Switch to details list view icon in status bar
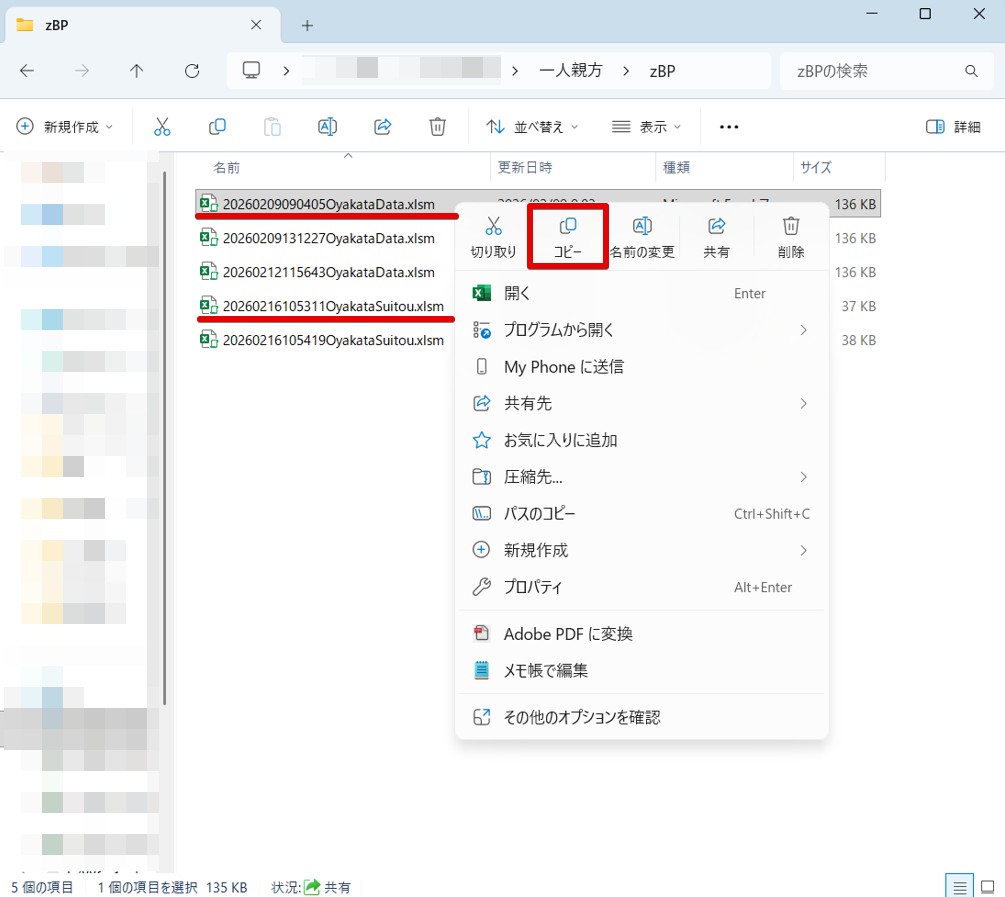Screen dimensions: 1005x897 [x=959, y=886]
